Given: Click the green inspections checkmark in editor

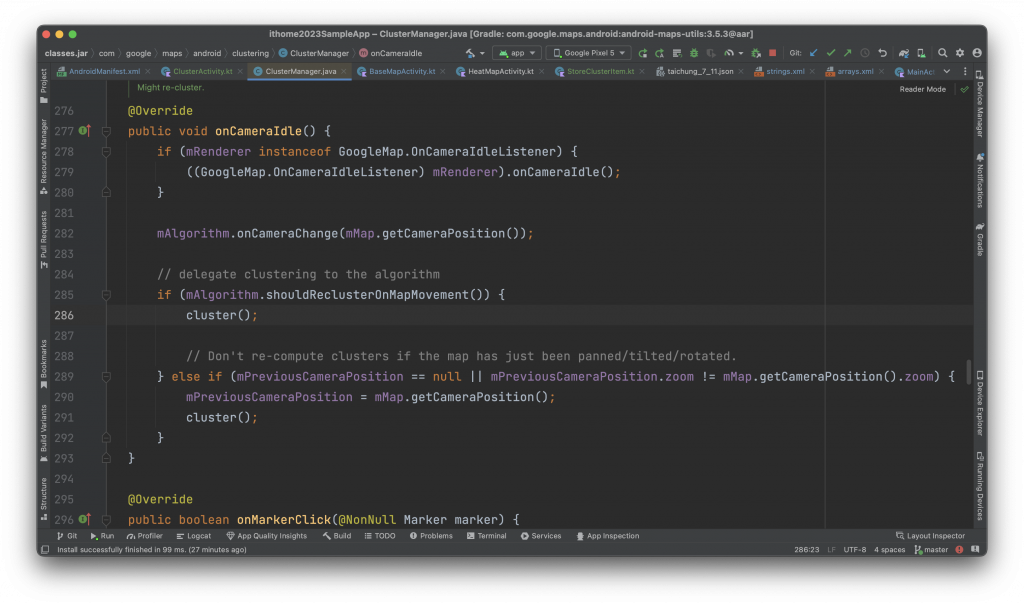Looking at the screenshot, I should click(x=965, y=90).
